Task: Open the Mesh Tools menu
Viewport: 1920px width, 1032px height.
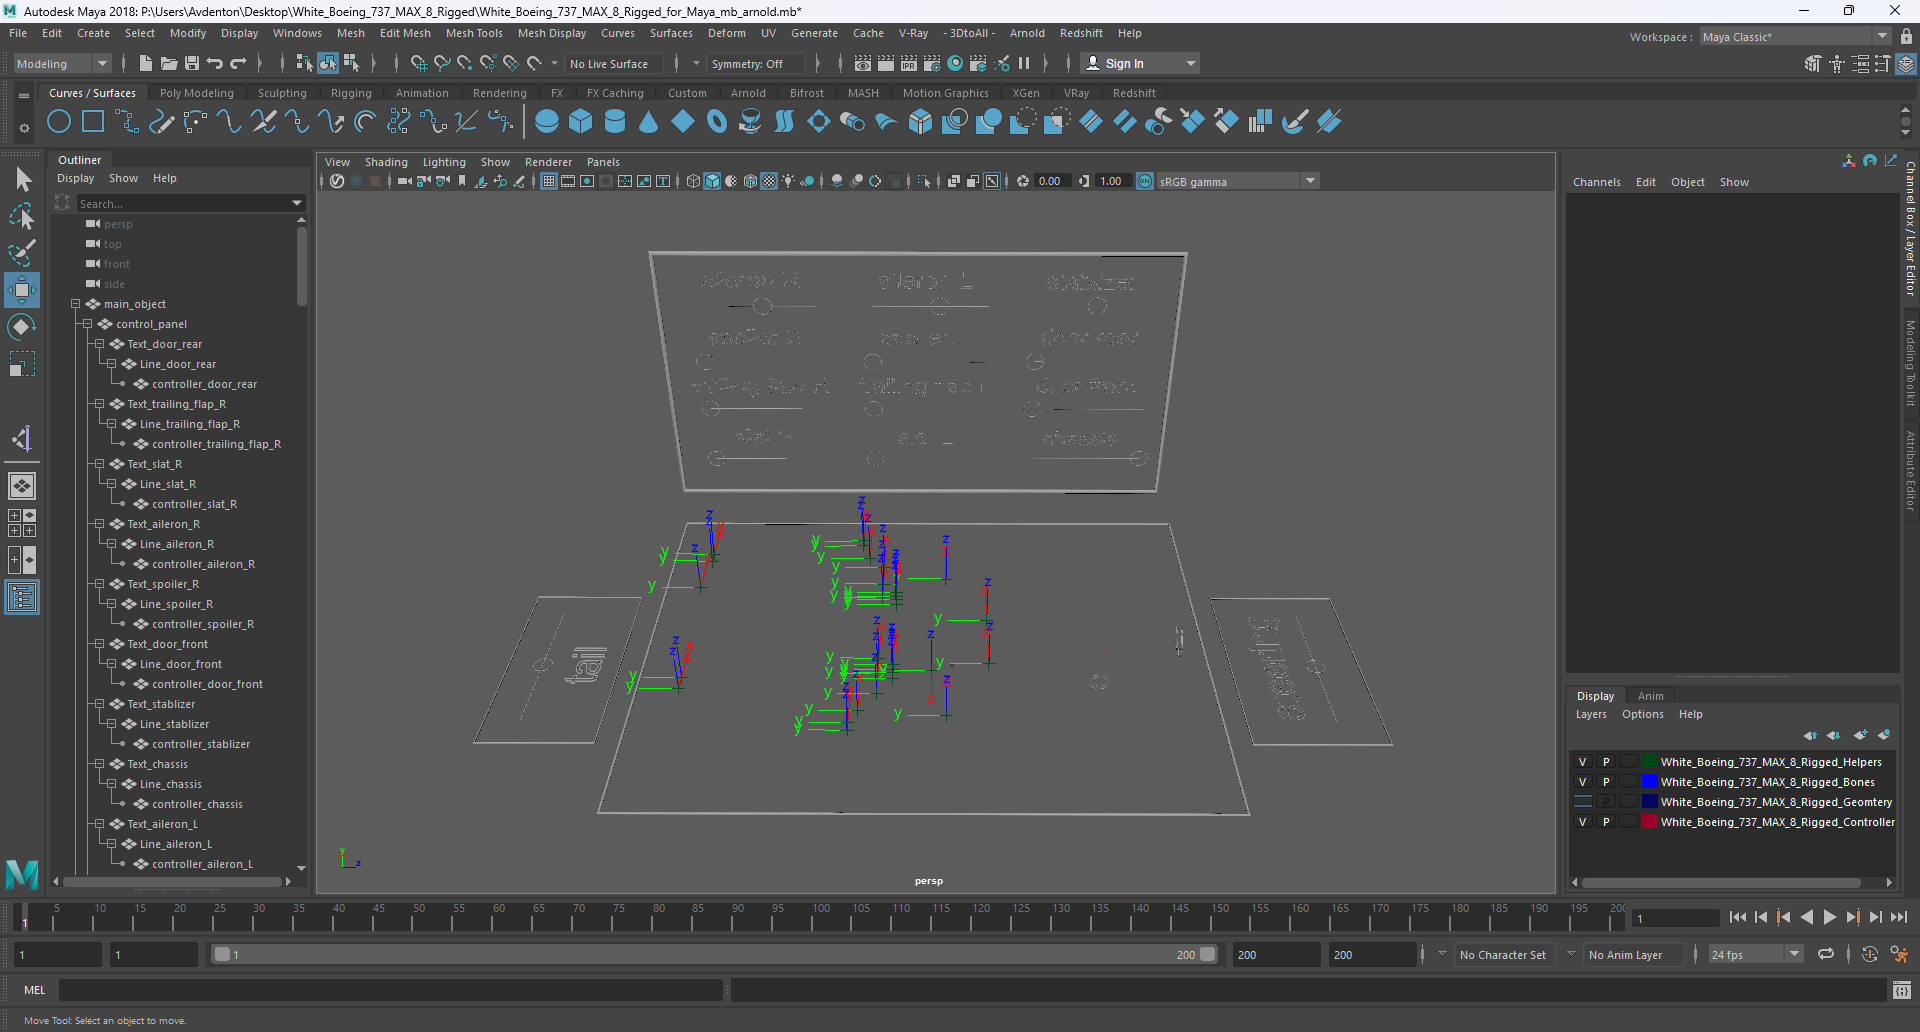Action: (474, 33)
